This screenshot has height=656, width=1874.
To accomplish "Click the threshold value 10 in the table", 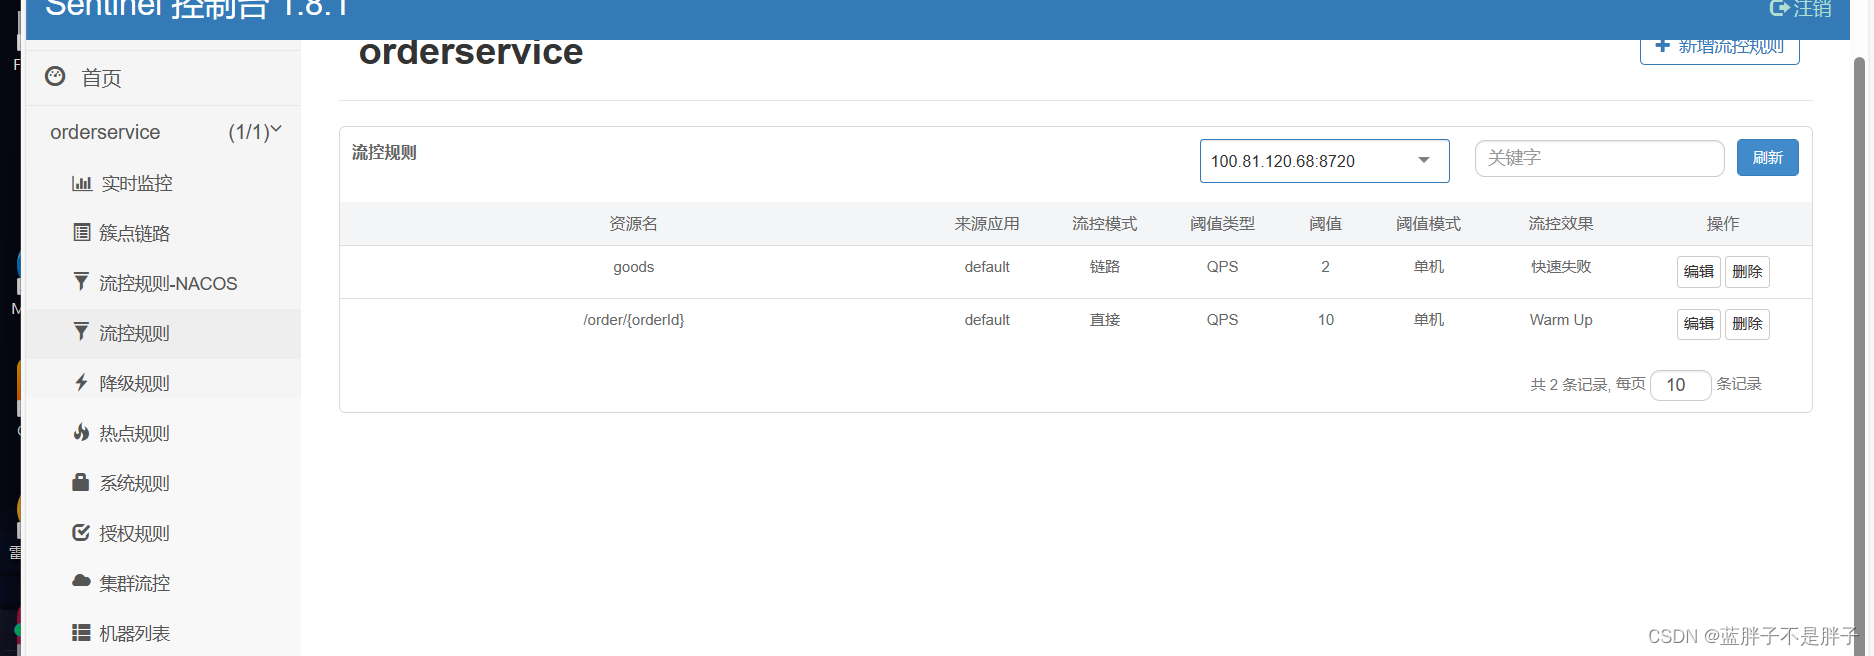I will point(1325,320).
